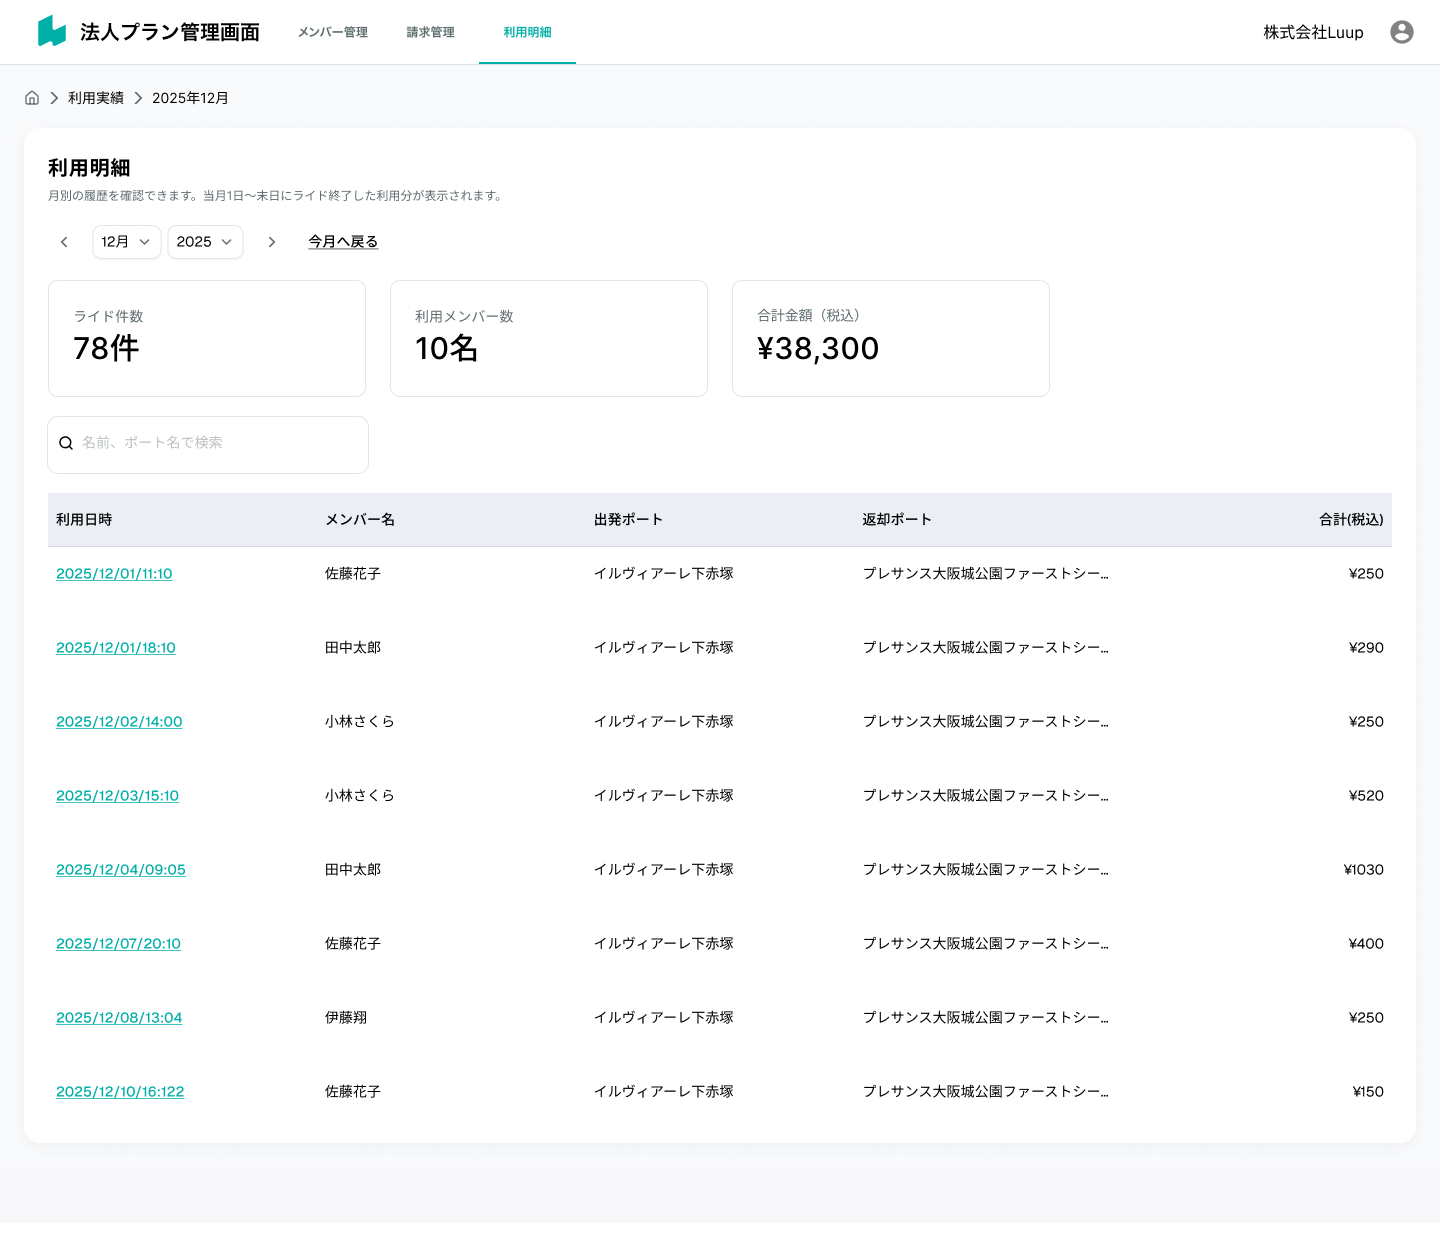The image size is (1440, 1252).
Task: Open the month dropdown showing 12月
Action: (126, 242)
